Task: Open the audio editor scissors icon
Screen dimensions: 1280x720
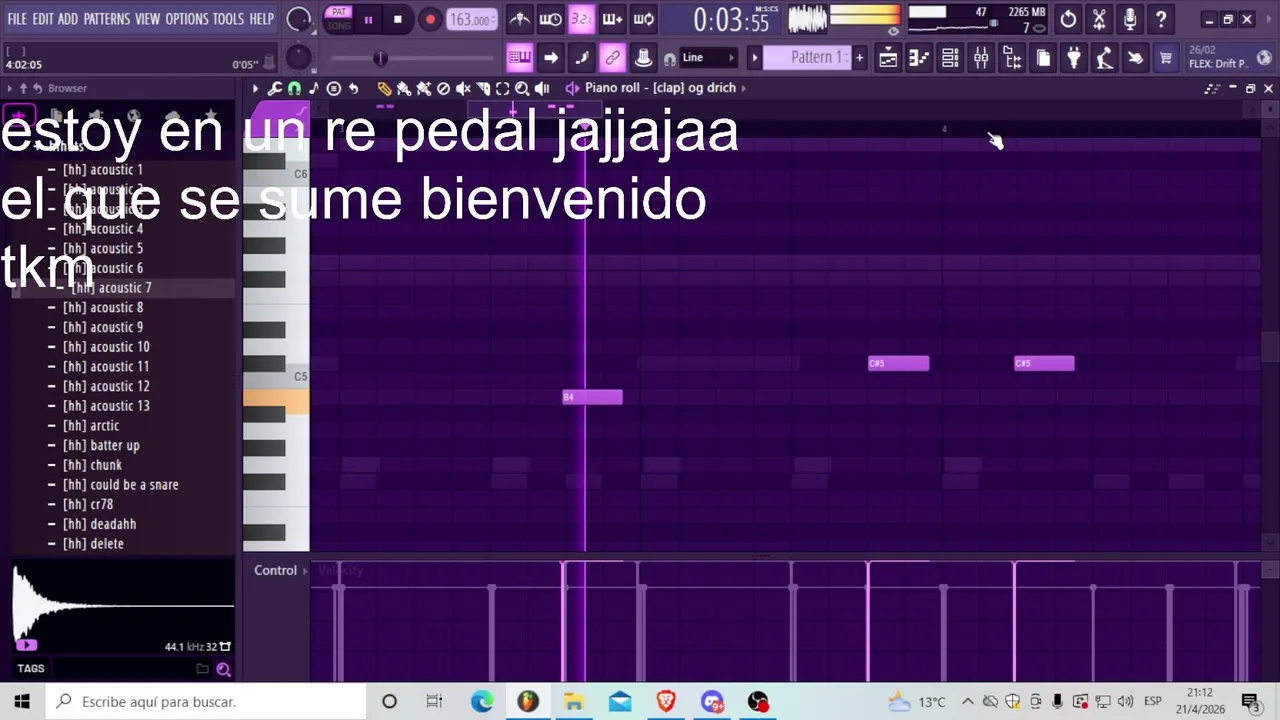Action: (1099, 19)
